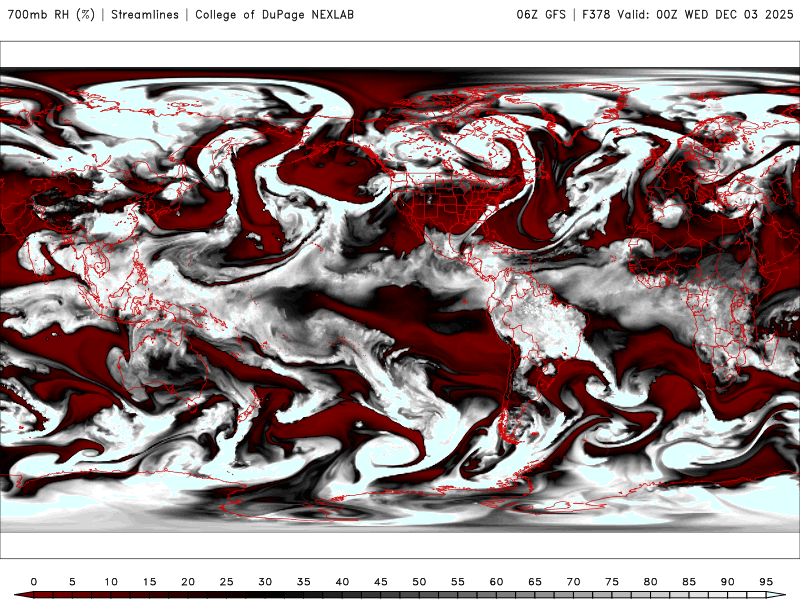Image resolution: width=800 pixels, height=600 pixels.
Task: Click the 10 label on the color scale
Action: (111, 582)
